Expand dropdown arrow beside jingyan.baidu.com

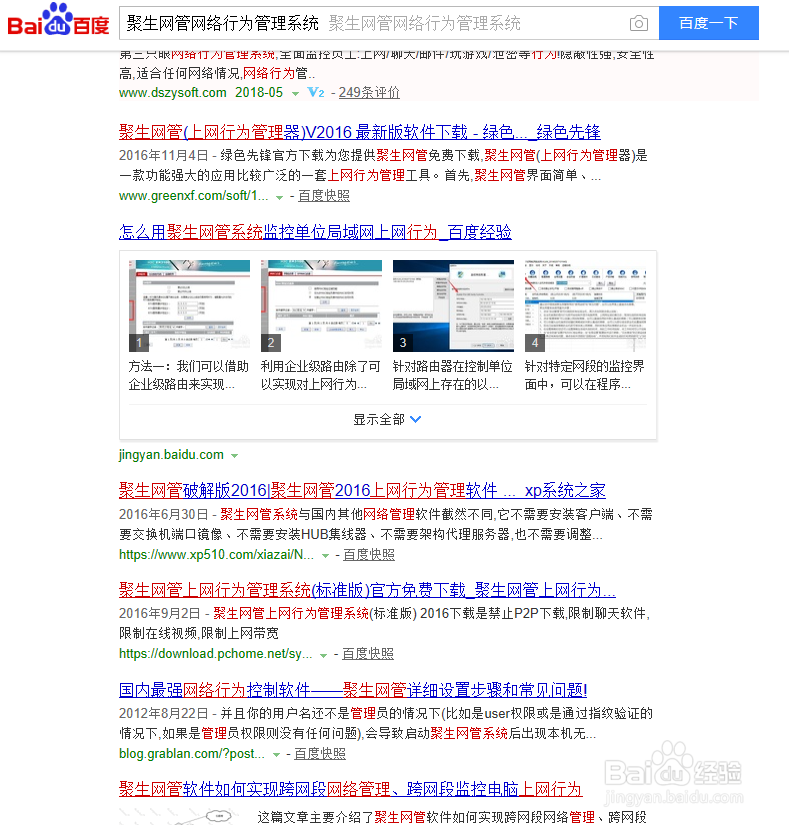pyautogui.click(x=235, y=456)
